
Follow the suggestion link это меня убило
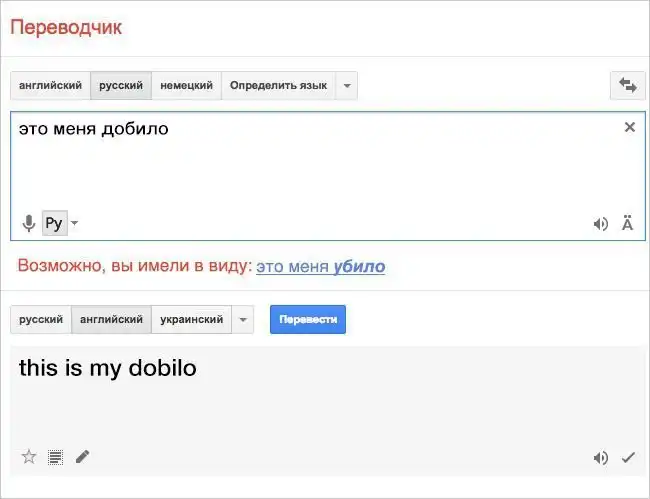click(x=320, y=267)
